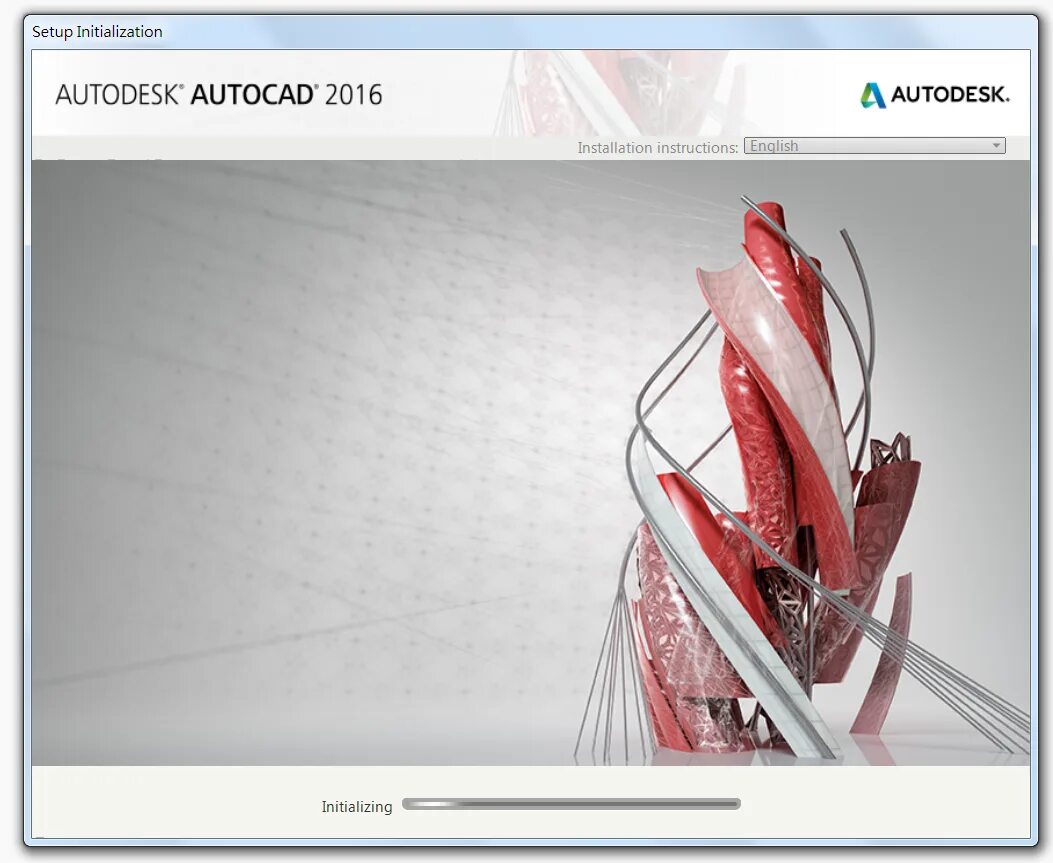Click the "Initializing" status label
Screen dimensions: 1053x863
(357, 807)
